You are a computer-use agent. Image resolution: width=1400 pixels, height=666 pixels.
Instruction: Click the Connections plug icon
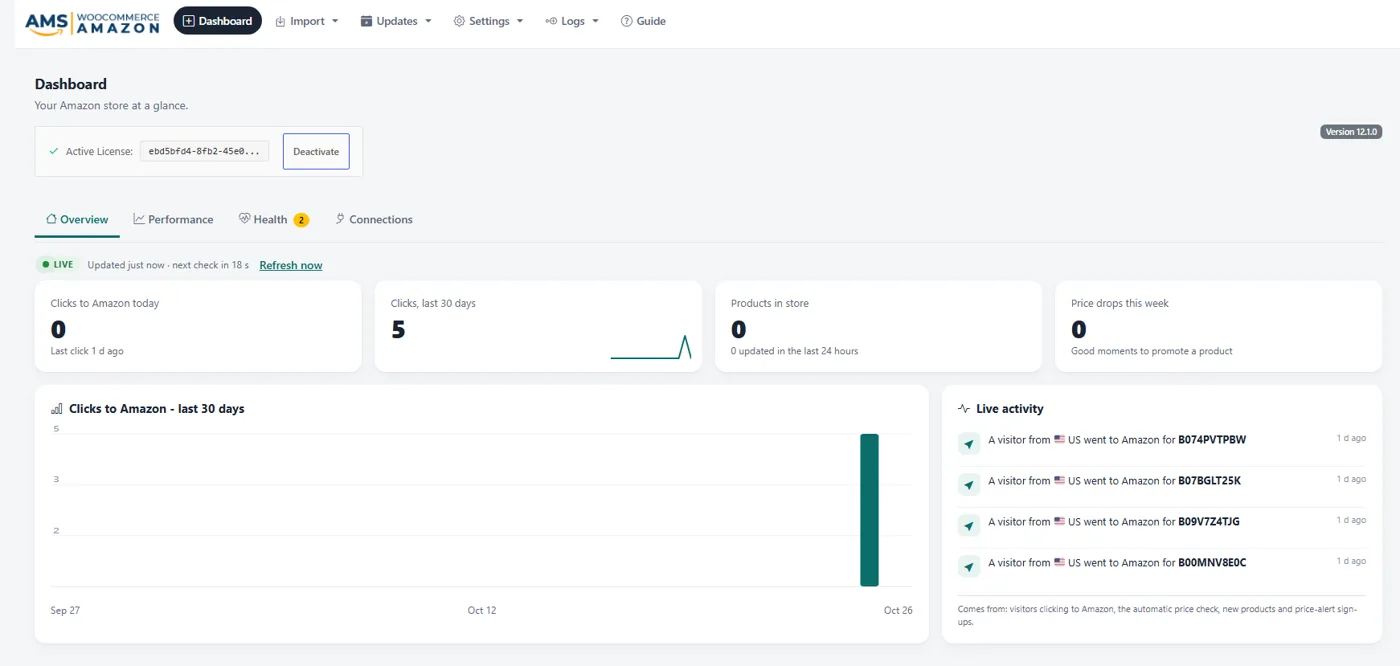pos(340,219)
